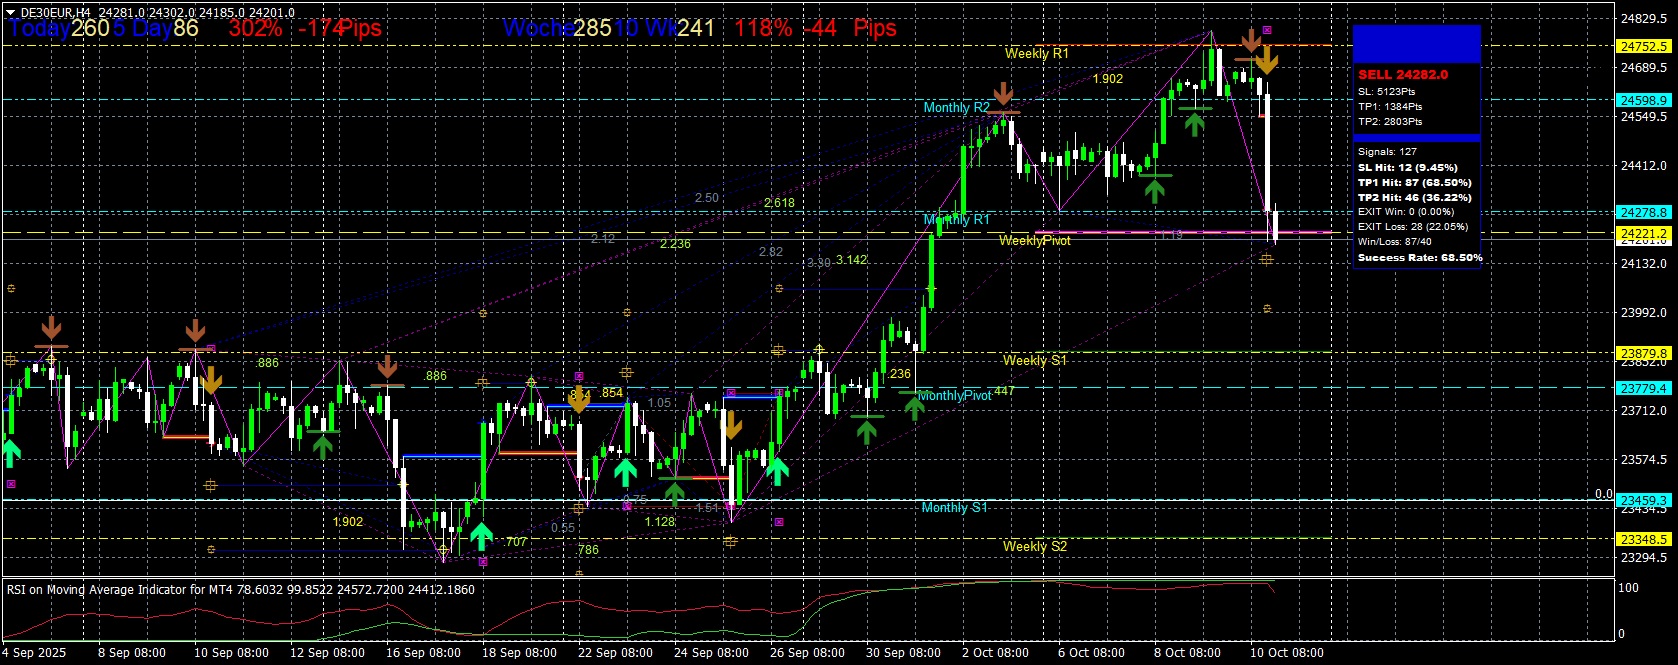Open the chart menu triangle beside DE30EUR,H4
The width and height of the screenshot is (1678, 665).
point(10,13)
